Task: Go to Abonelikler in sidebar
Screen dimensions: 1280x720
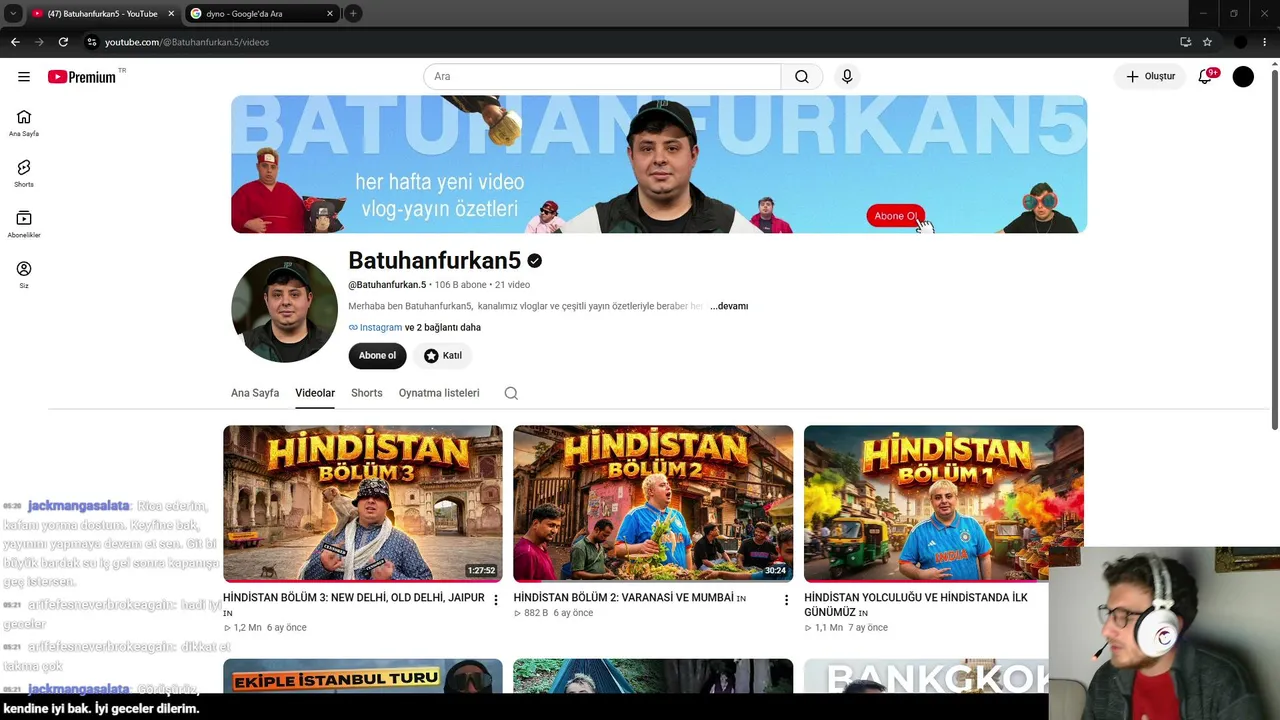Action: (x=24, y=224)
